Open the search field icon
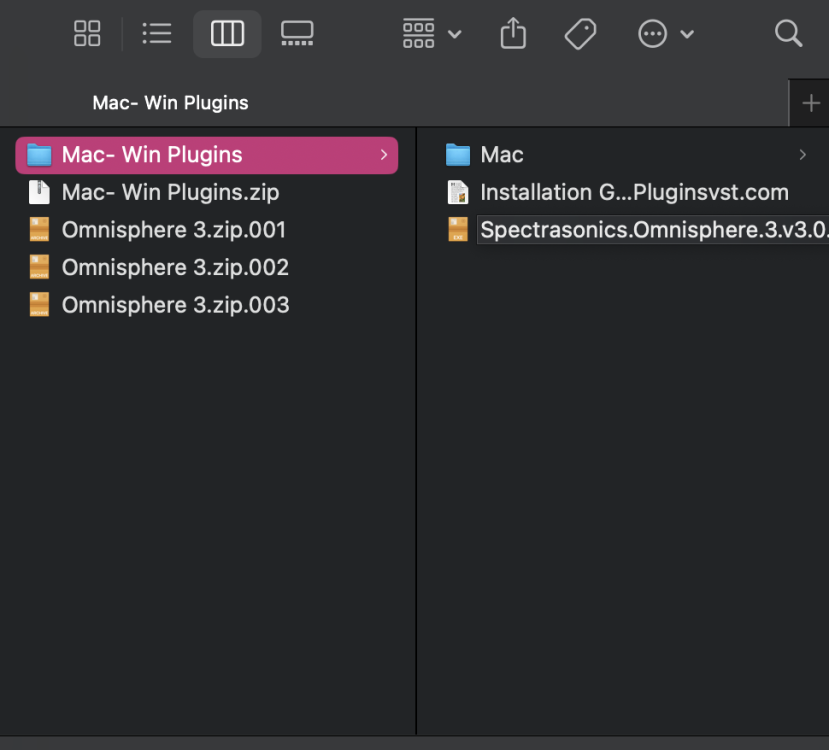Screen dimensions: 829x750 (x=788, y=33)
